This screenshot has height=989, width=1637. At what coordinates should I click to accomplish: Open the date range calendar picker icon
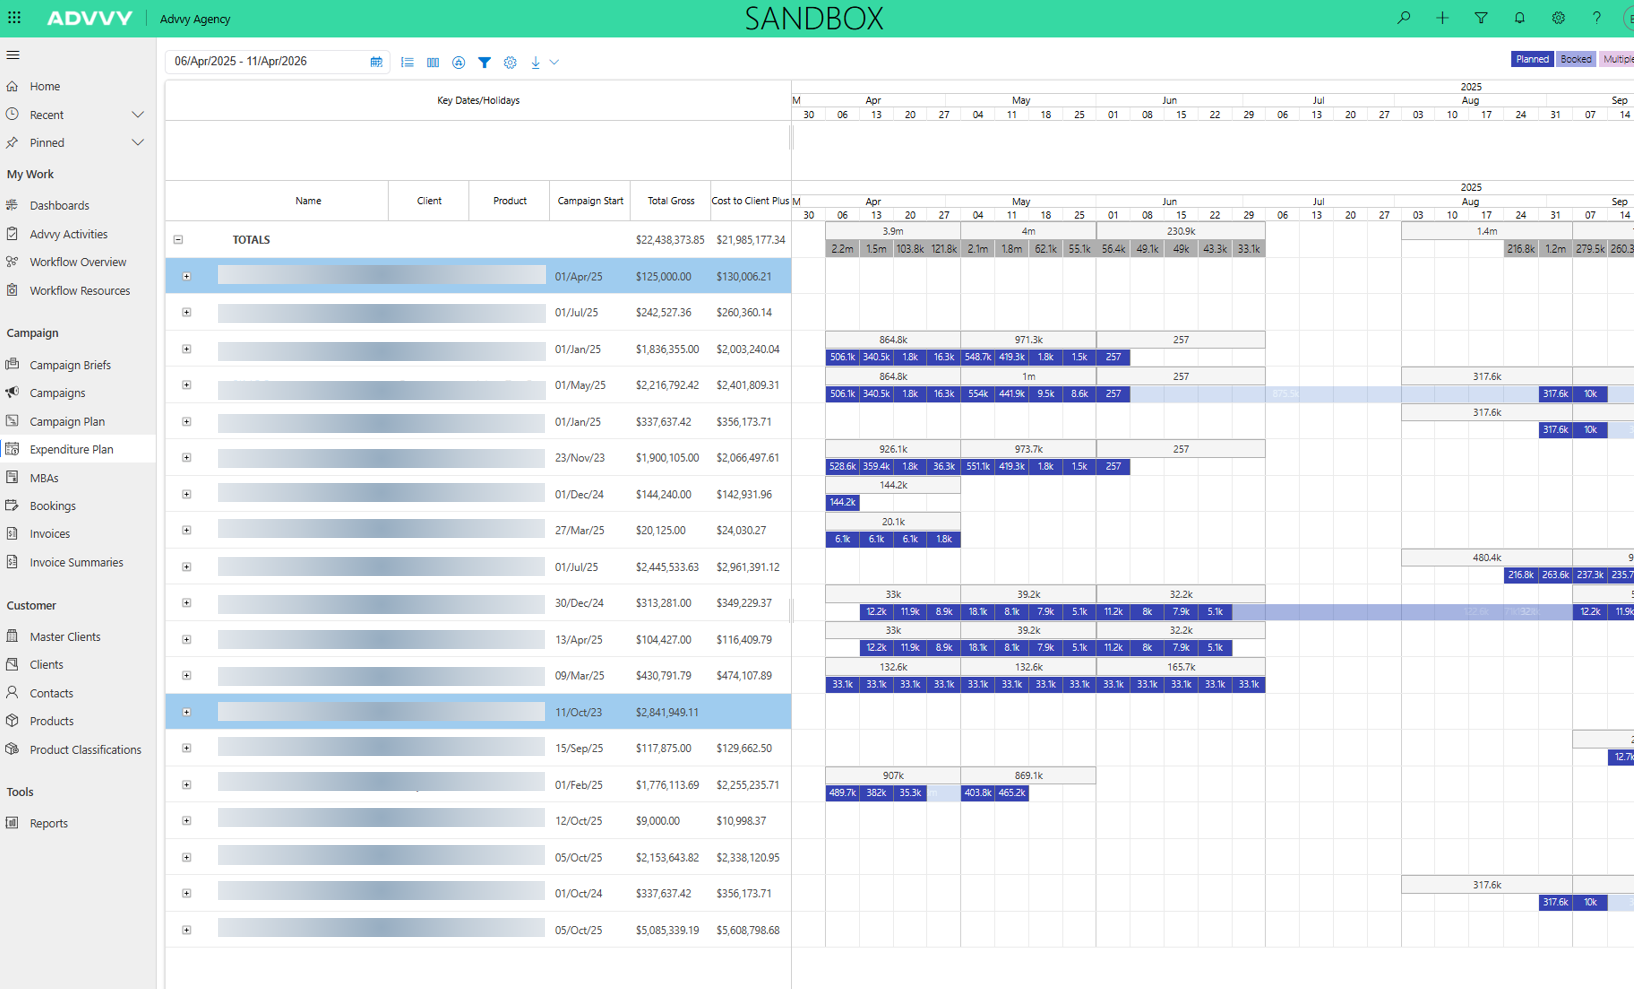[x=376, y=62]
